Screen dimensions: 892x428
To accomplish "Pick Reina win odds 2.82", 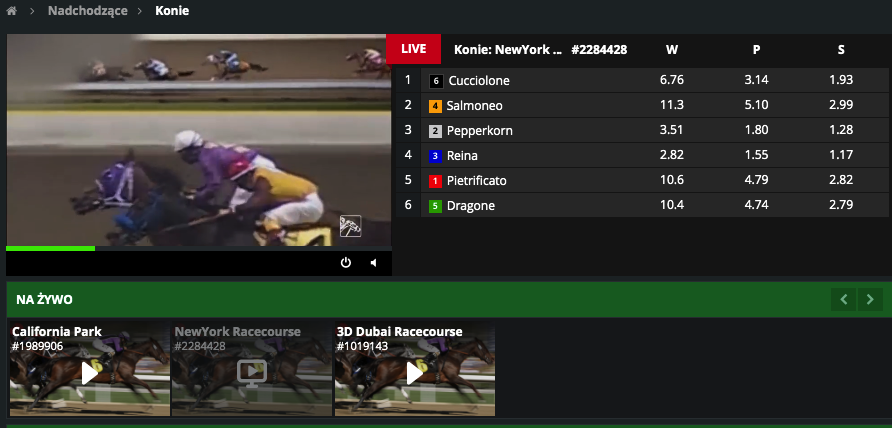I will tap(671, 155).
